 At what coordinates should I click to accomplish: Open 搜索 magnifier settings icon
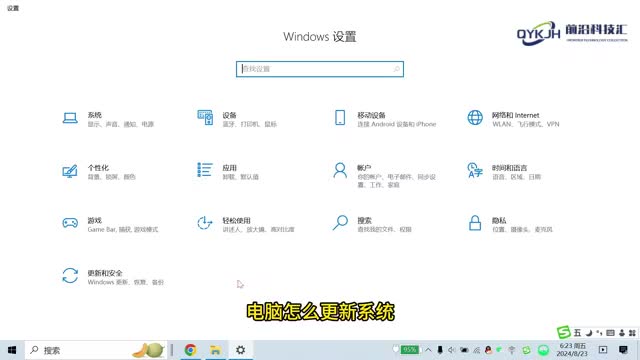coord(340,223)
